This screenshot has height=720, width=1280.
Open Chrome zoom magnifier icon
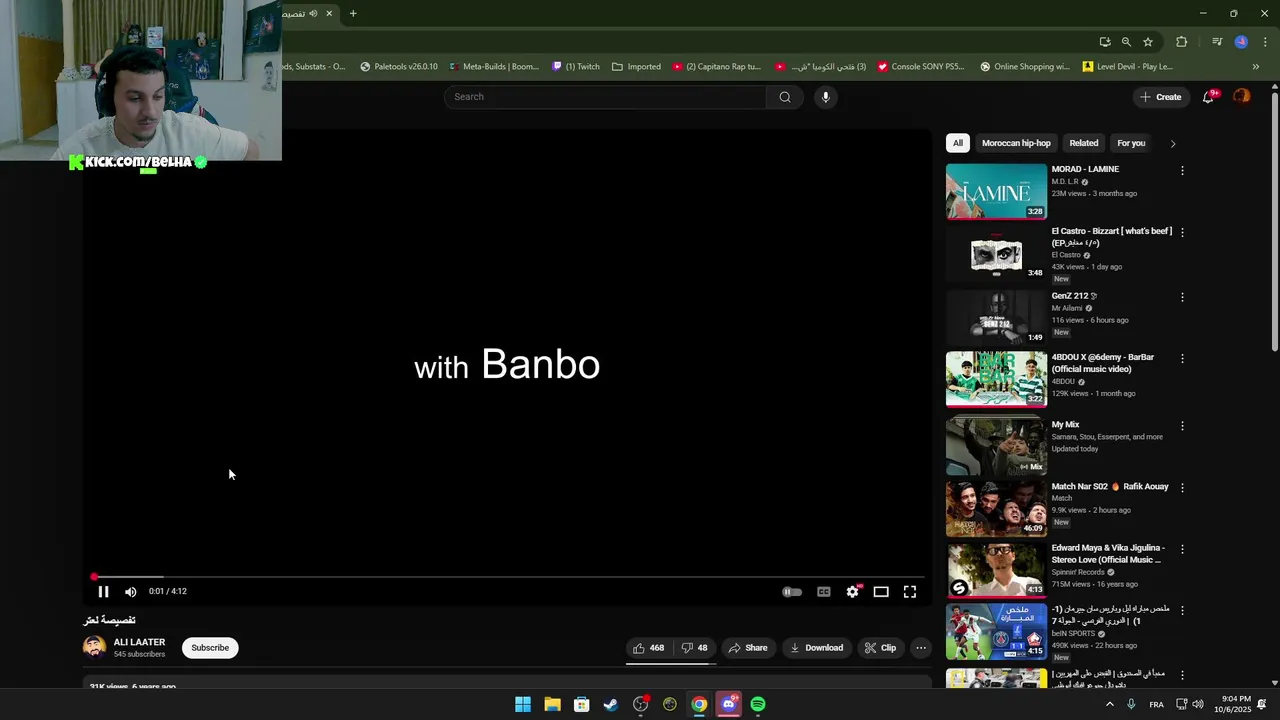pyautogui.click(x=1126, y=42)
